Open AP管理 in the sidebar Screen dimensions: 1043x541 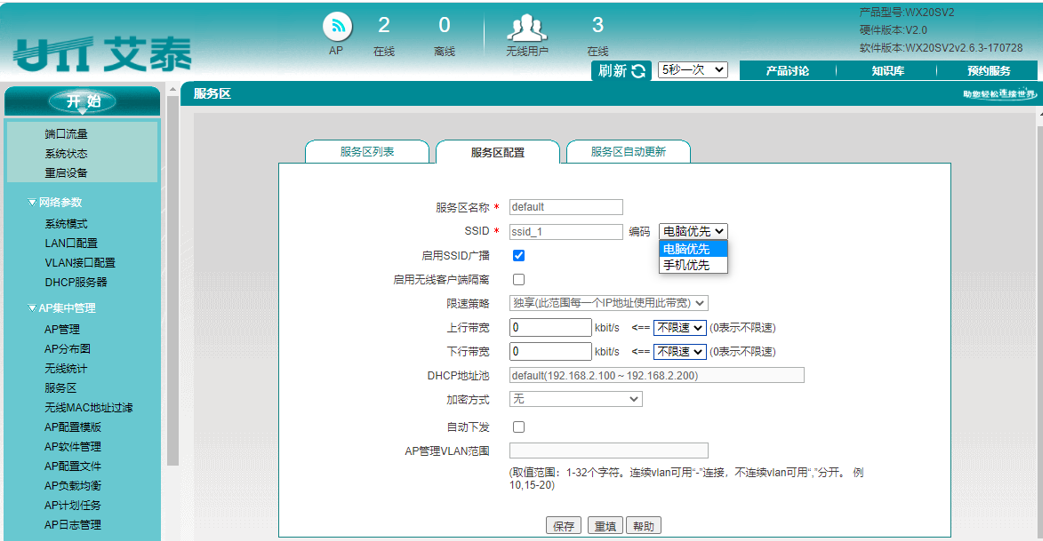click(x=62, y=329)
